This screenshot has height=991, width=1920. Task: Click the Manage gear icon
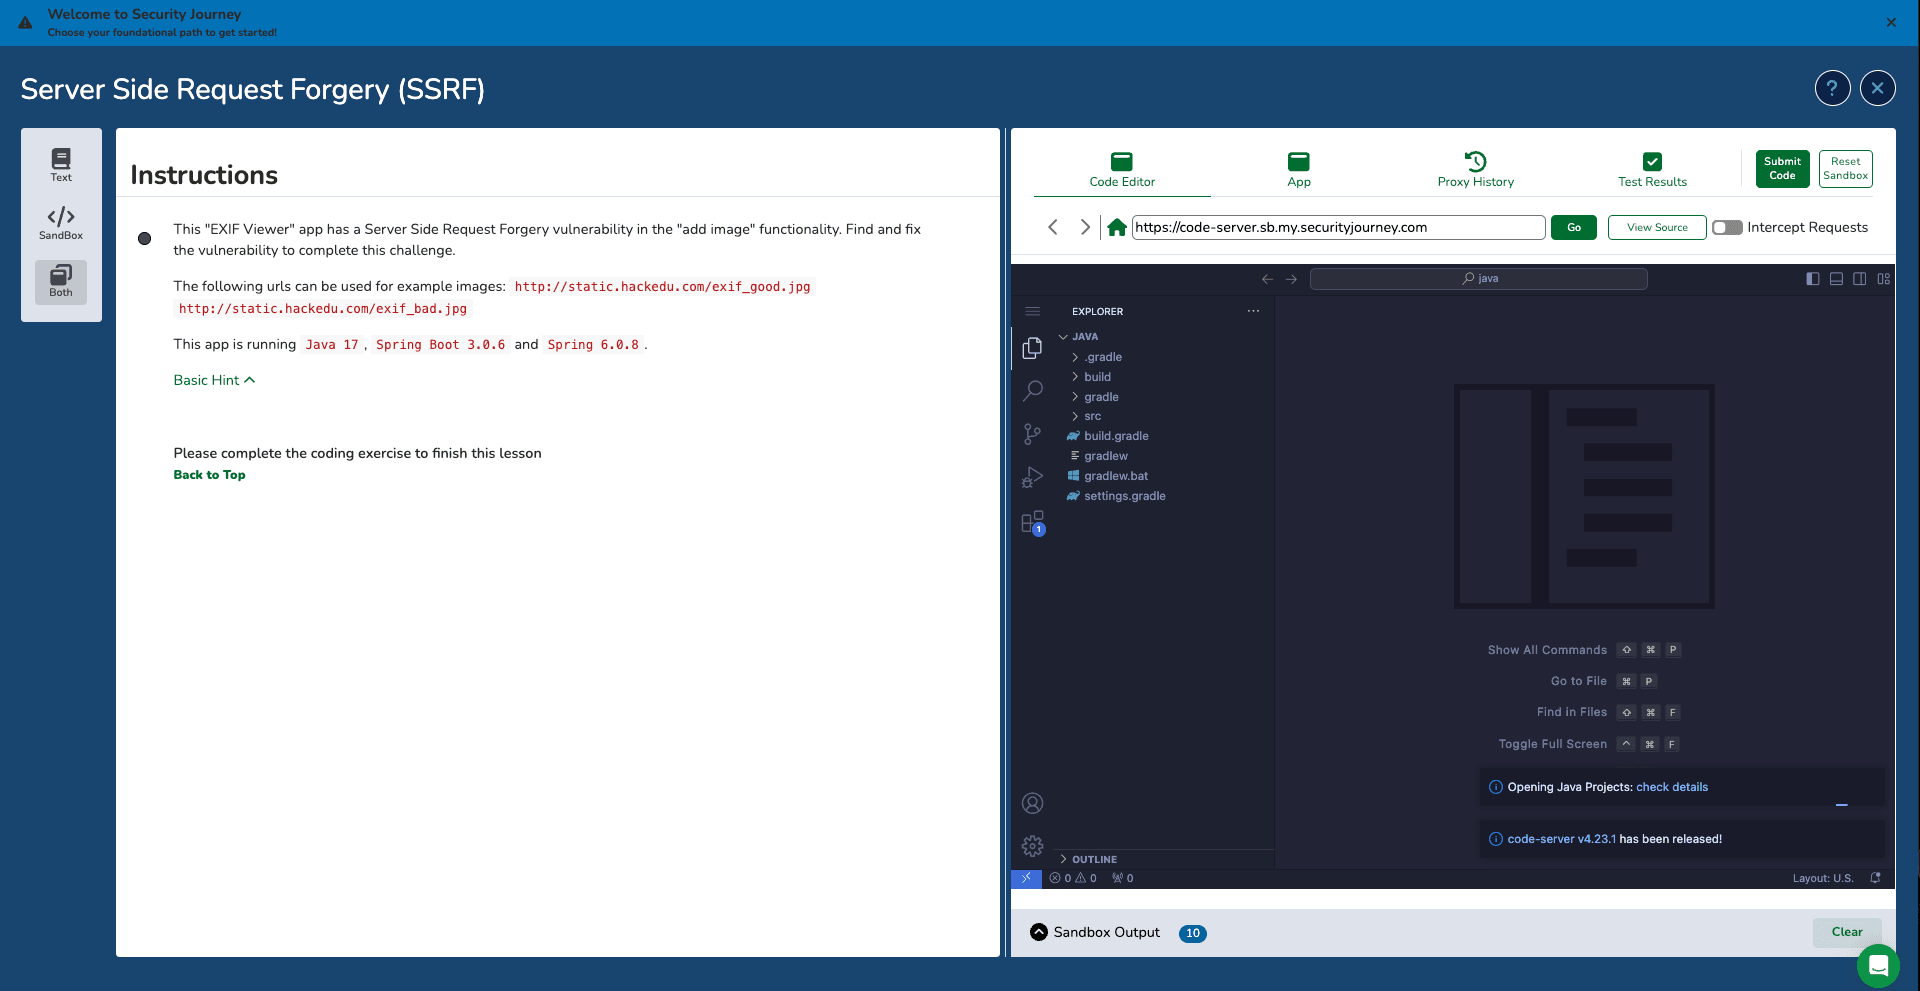click(x=1032, y=846)
